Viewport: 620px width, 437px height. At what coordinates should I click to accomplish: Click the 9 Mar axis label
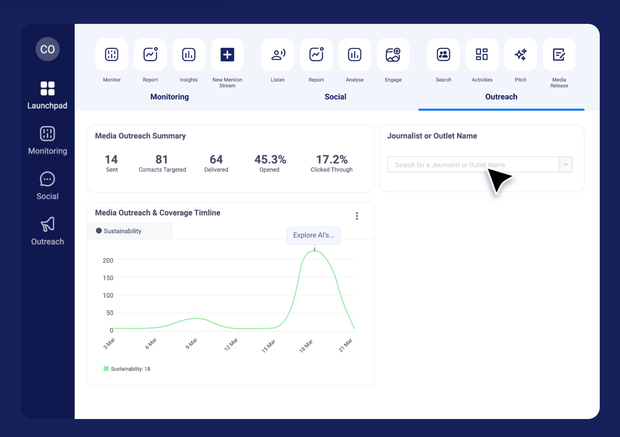pyautogui.click(x=191, y=344)
